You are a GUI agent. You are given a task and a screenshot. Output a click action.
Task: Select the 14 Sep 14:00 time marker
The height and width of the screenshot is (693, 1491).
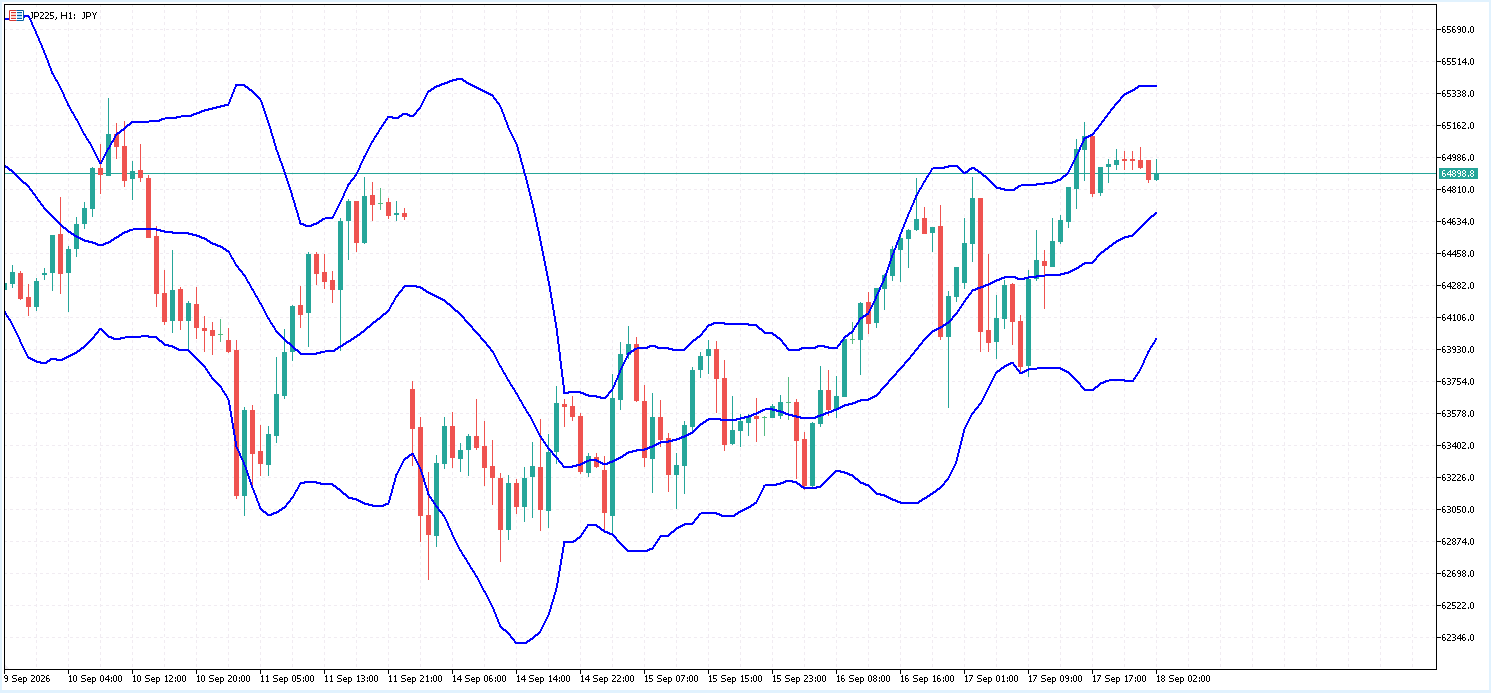coord(543,679)
